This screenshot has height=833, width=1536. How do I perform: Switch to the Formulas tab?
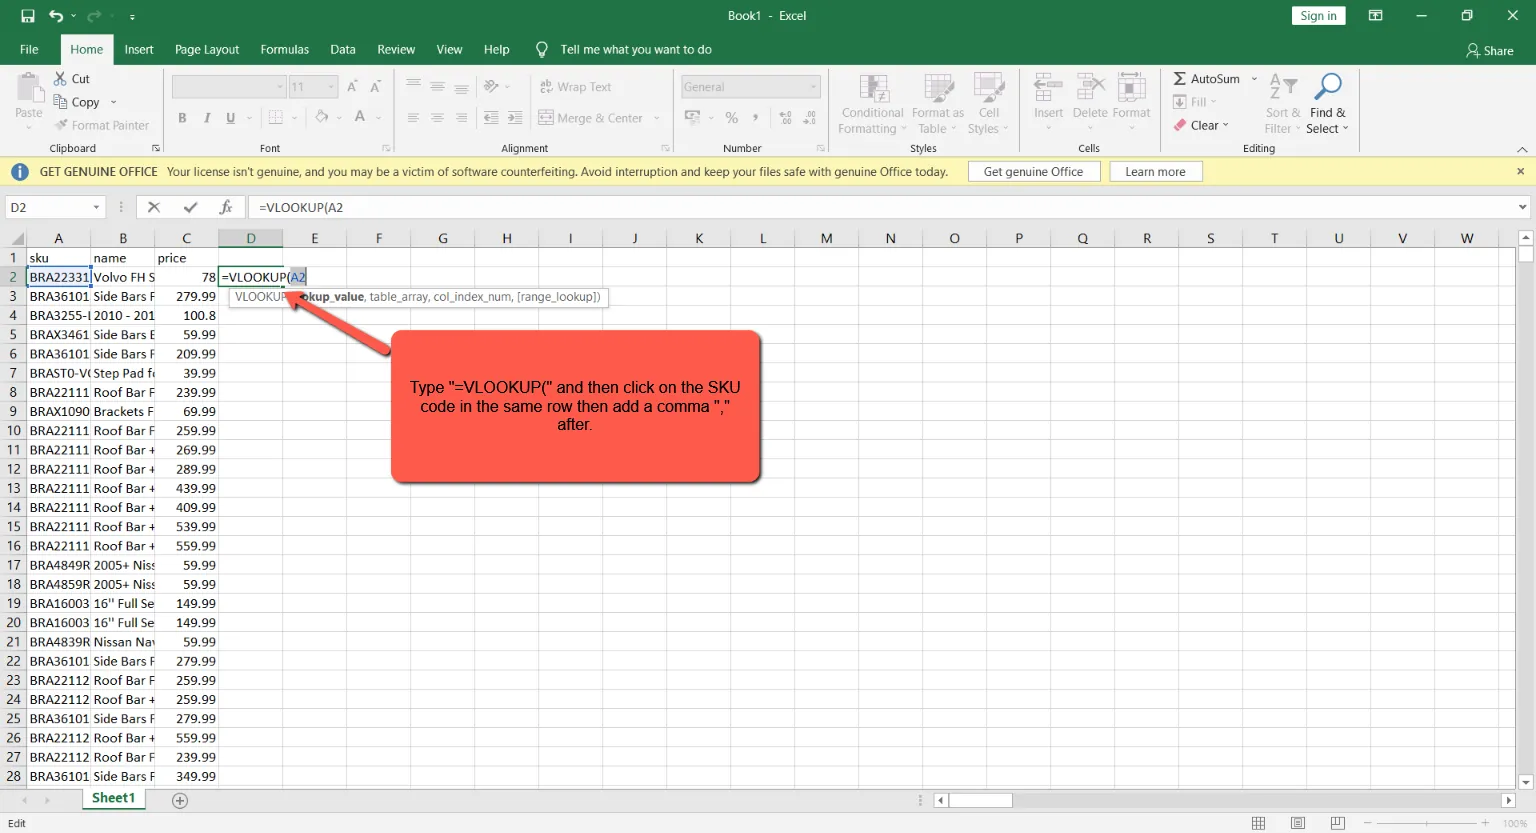[x=285, y=49]
